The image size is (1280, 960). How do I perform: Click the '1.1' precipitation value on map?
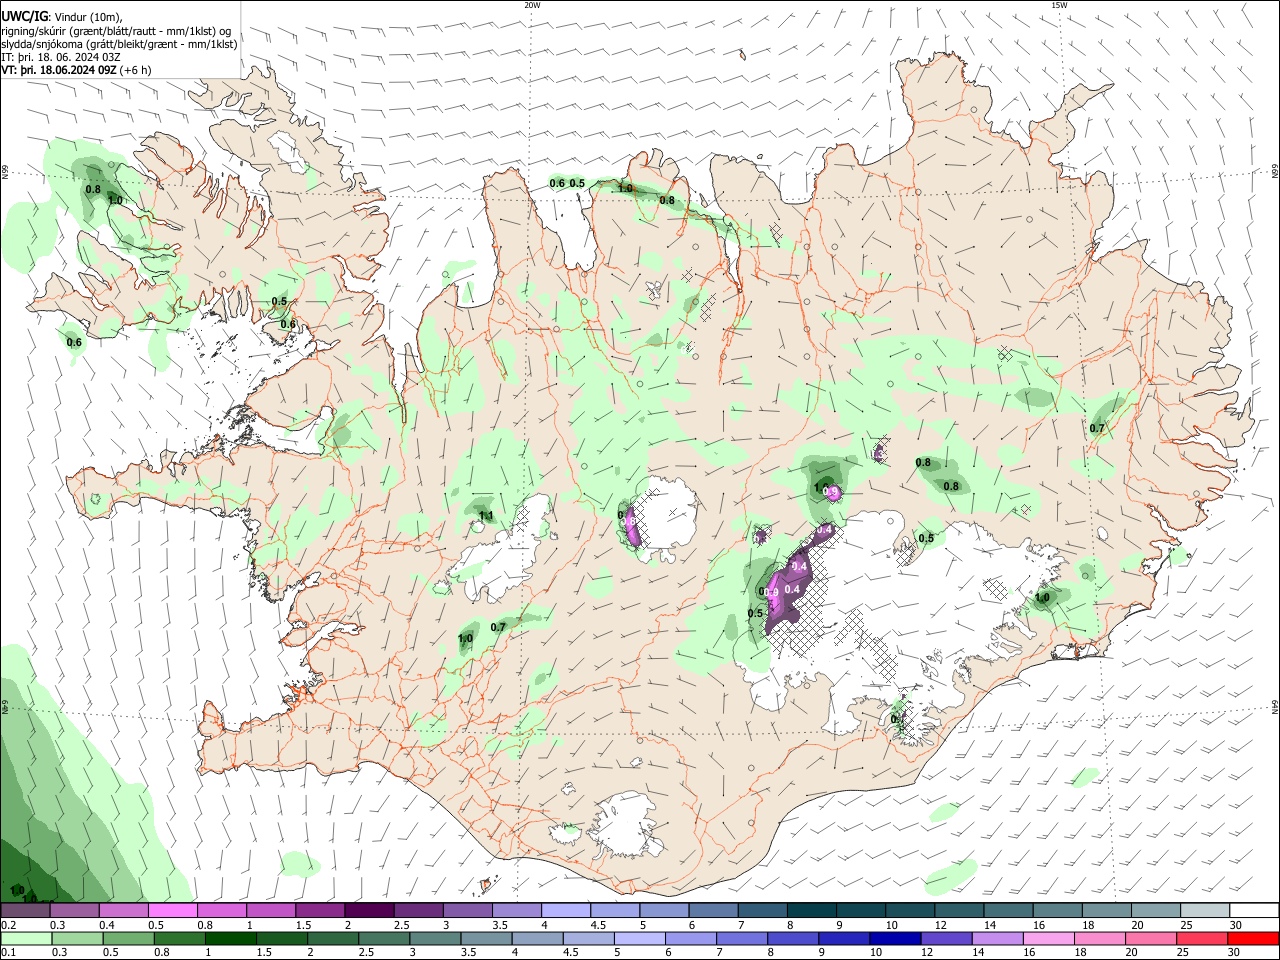[x=486, y=516]
